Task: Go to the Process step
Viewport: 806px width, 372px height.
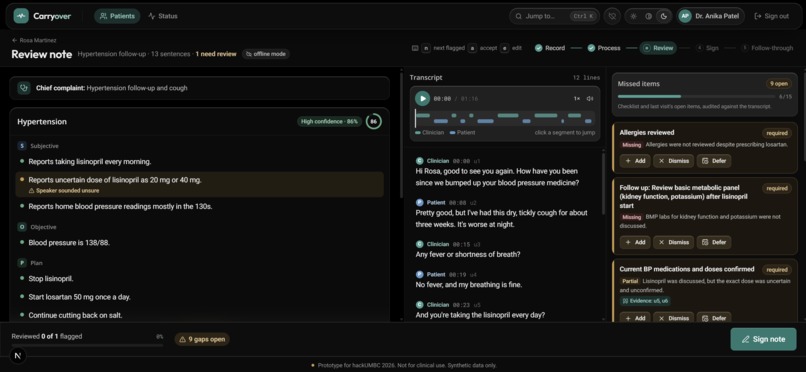Action: click(x=604, y=48)
